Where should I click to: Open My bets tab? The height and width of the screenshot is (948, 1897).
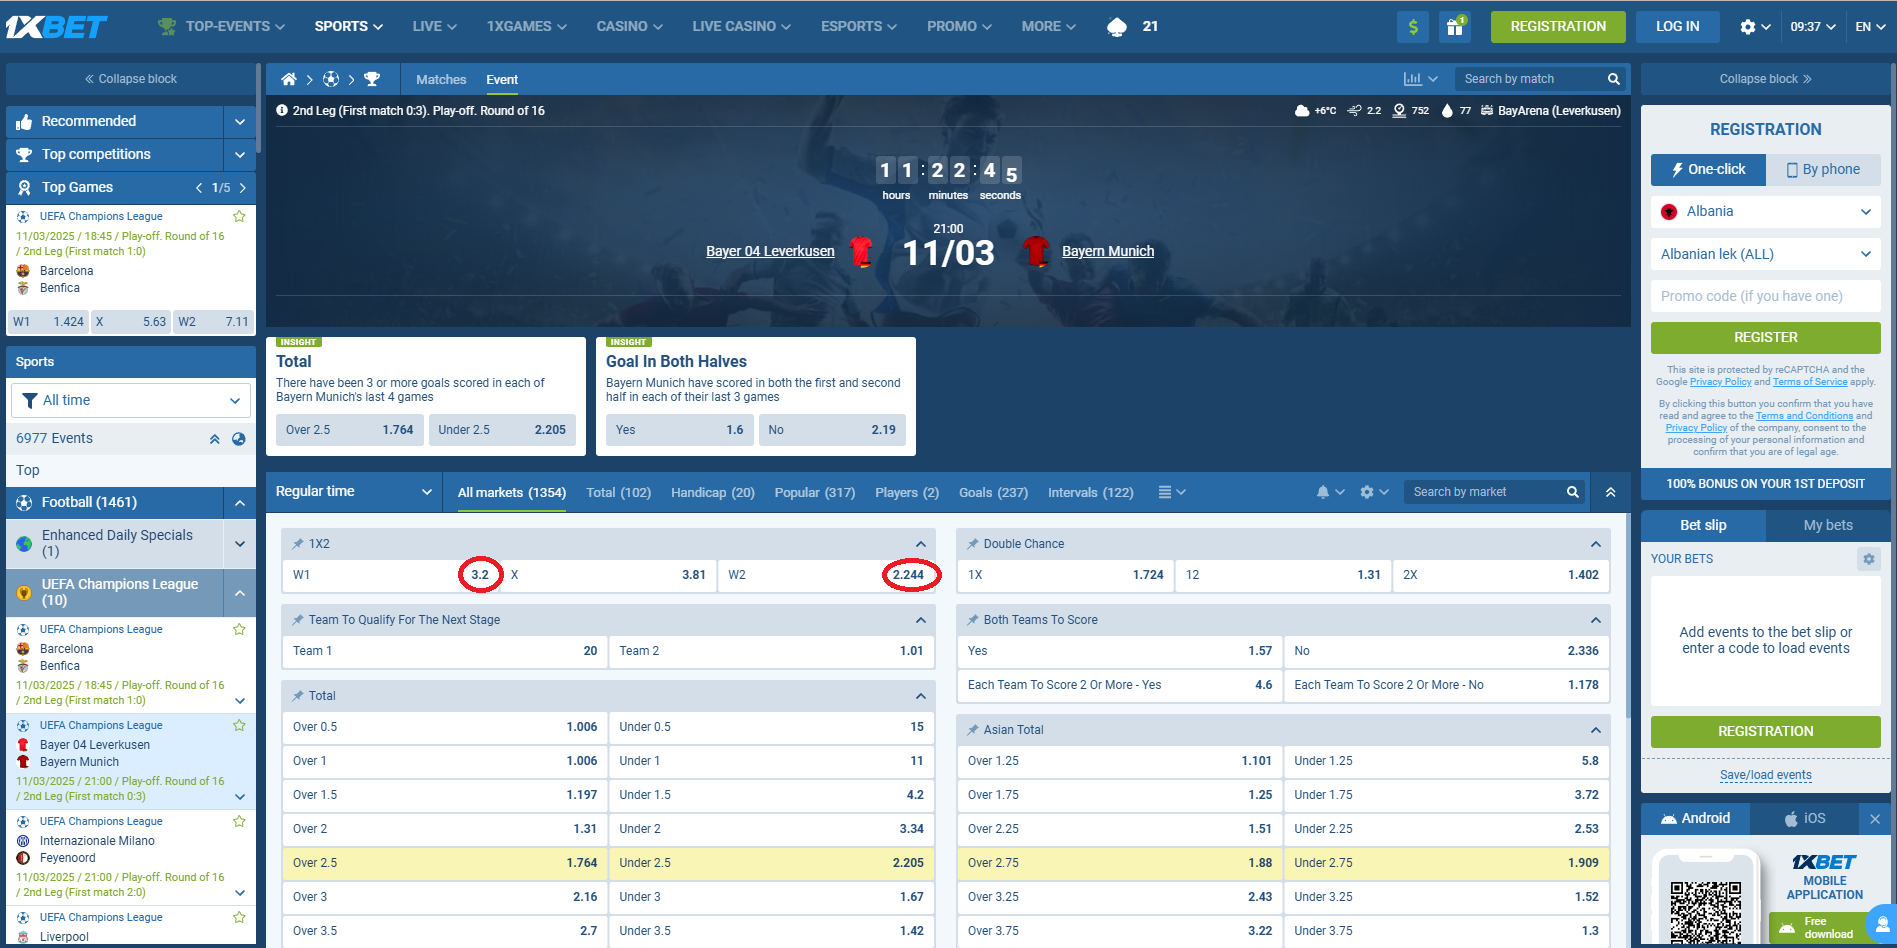pos(1828,525)
